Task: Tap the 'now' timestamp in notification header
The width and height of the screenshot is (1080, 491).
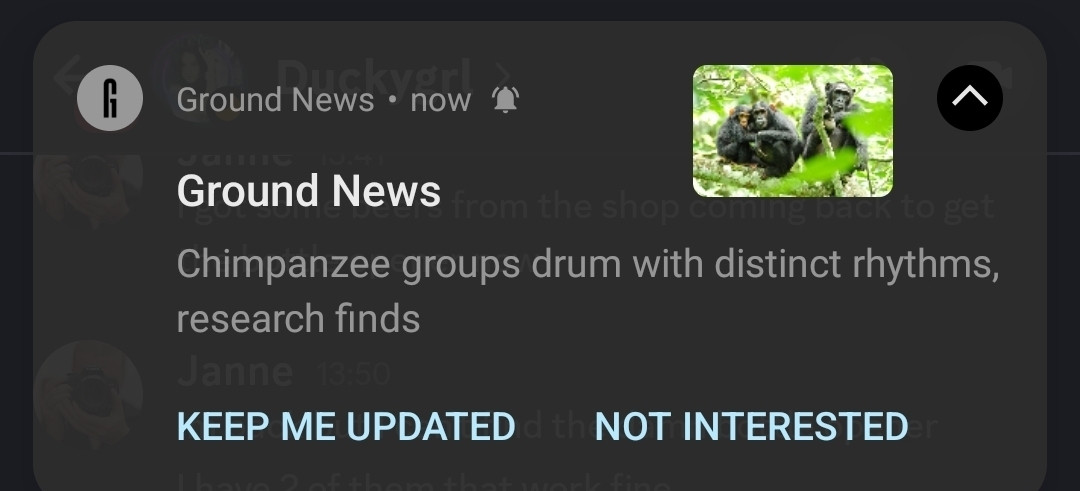Action: (441, 101)
